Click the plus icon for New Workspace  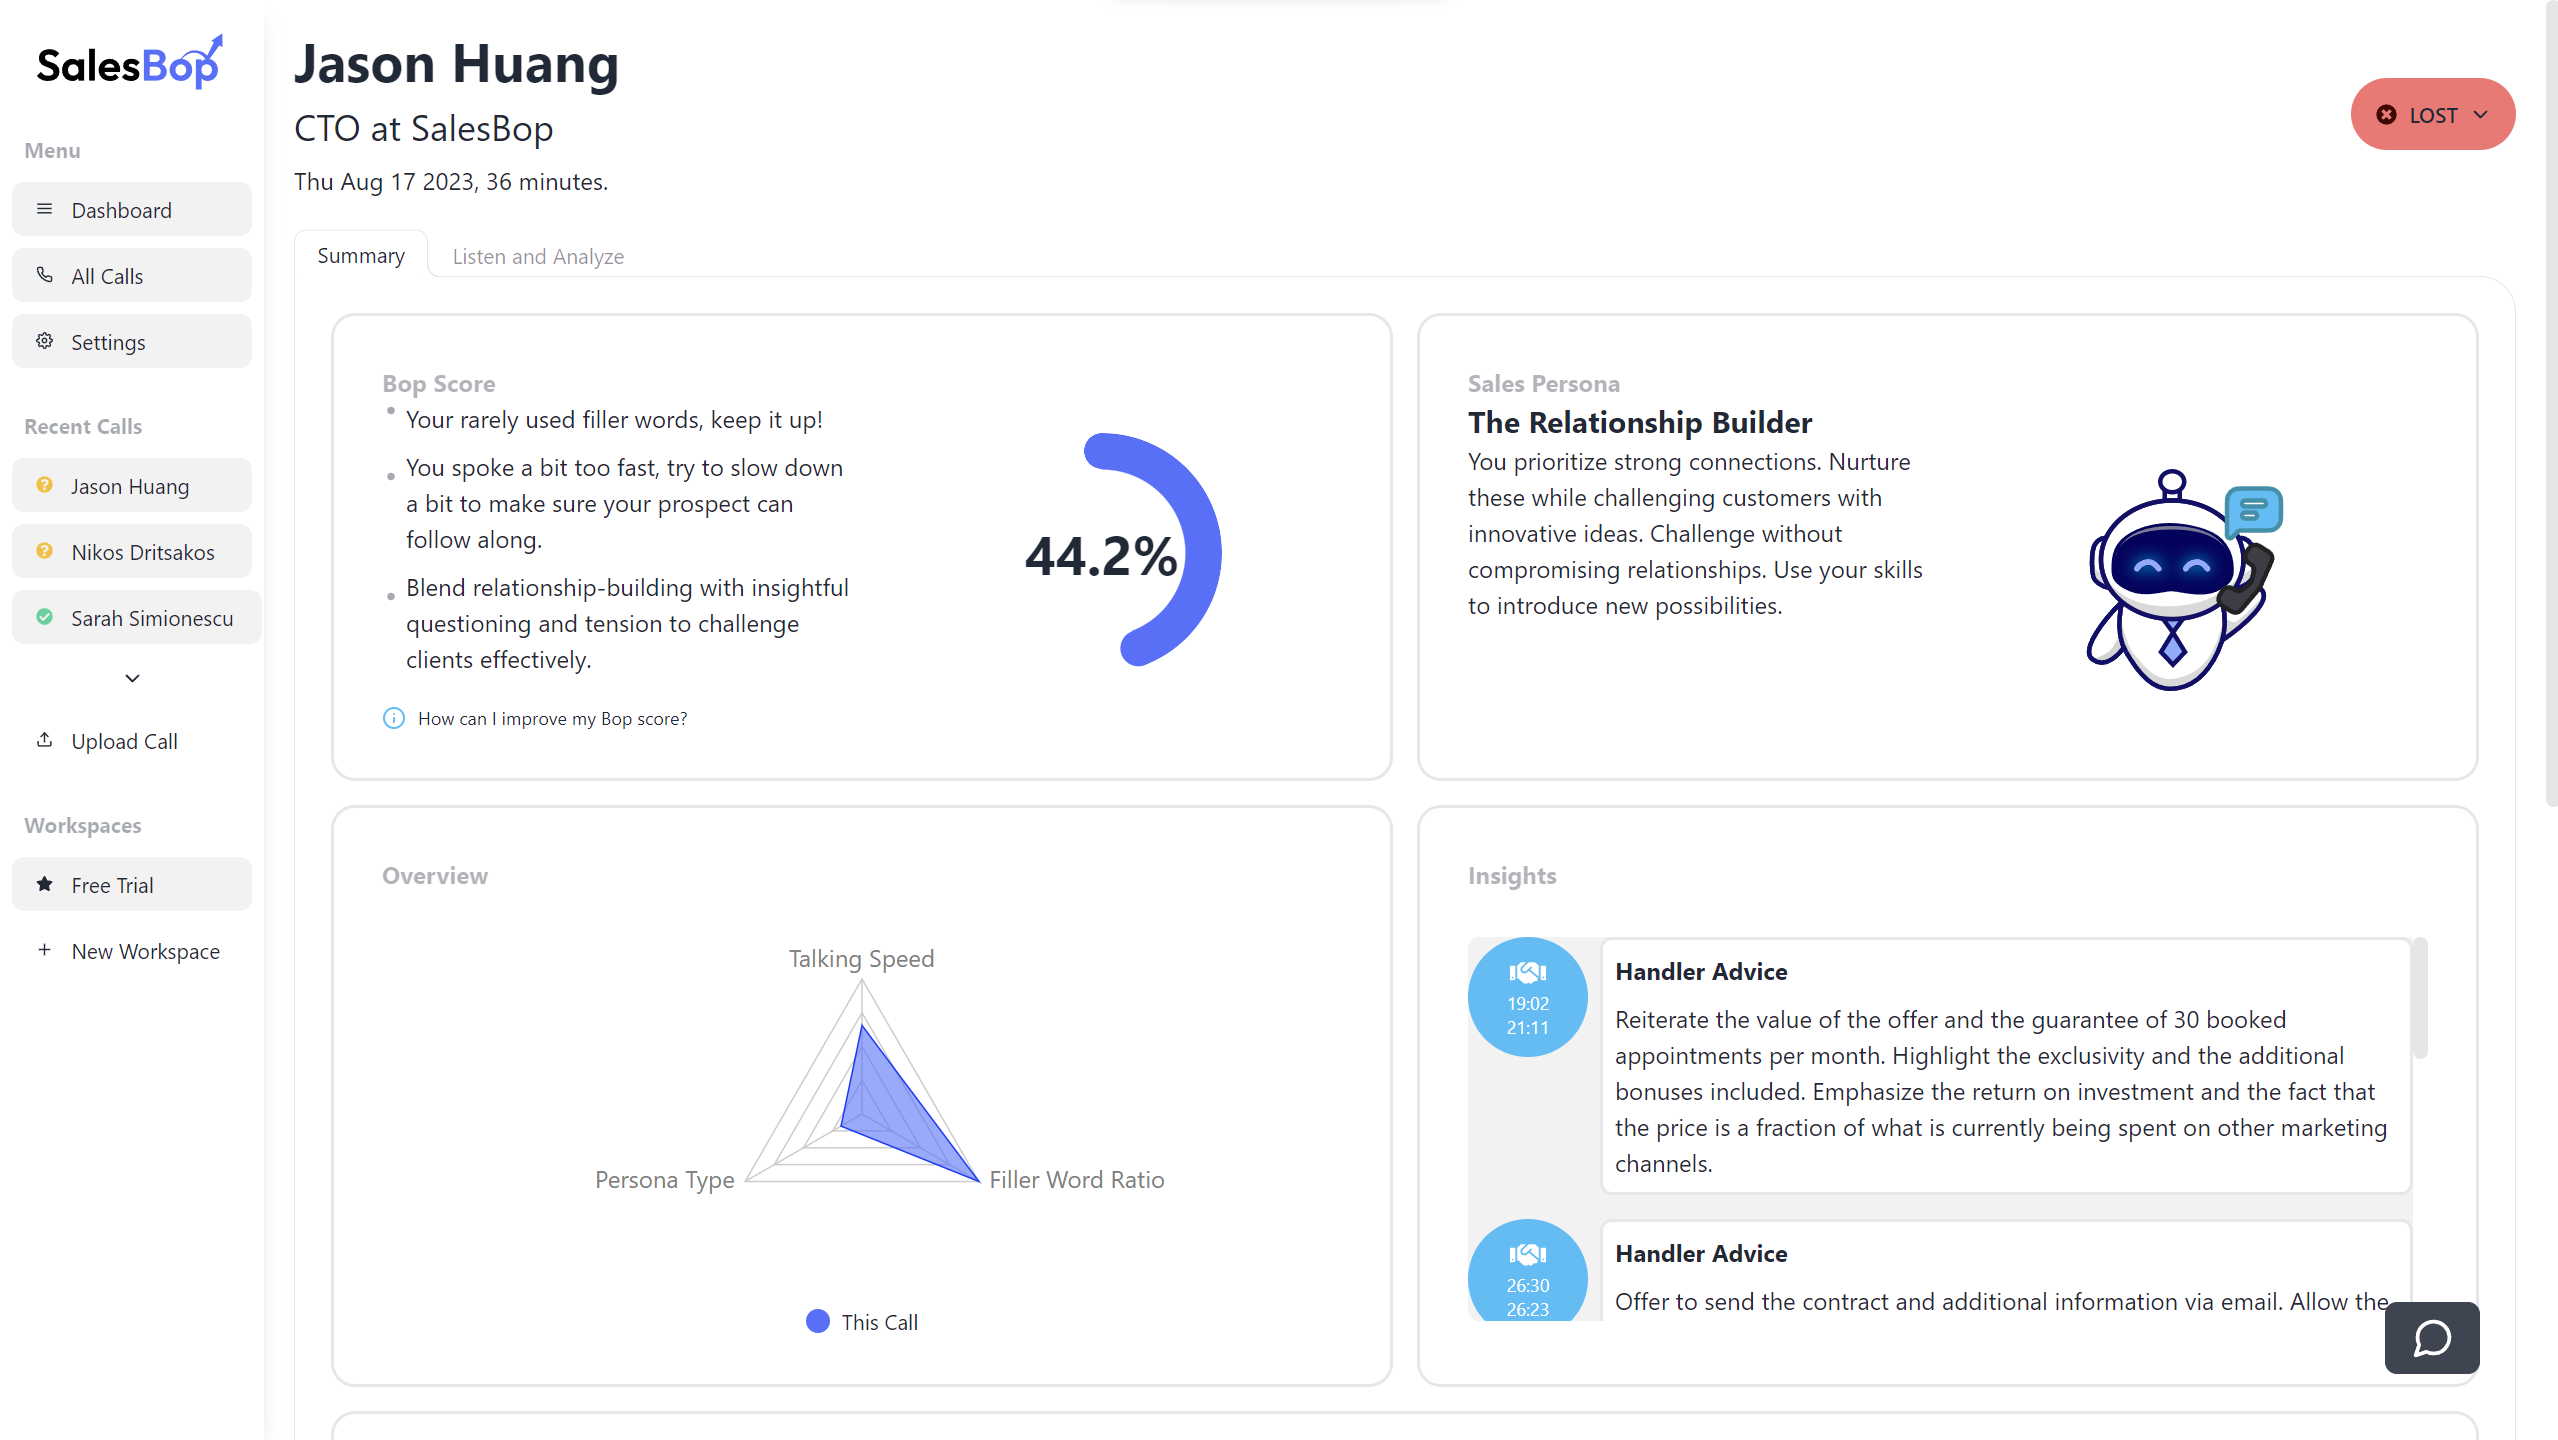[x=44, y=950]
